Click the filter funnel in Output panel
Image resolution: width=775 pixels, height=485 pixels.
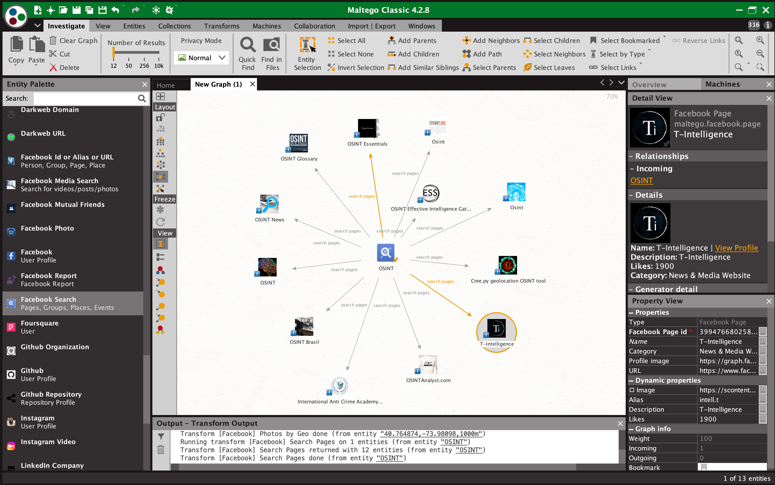(161, 437)
